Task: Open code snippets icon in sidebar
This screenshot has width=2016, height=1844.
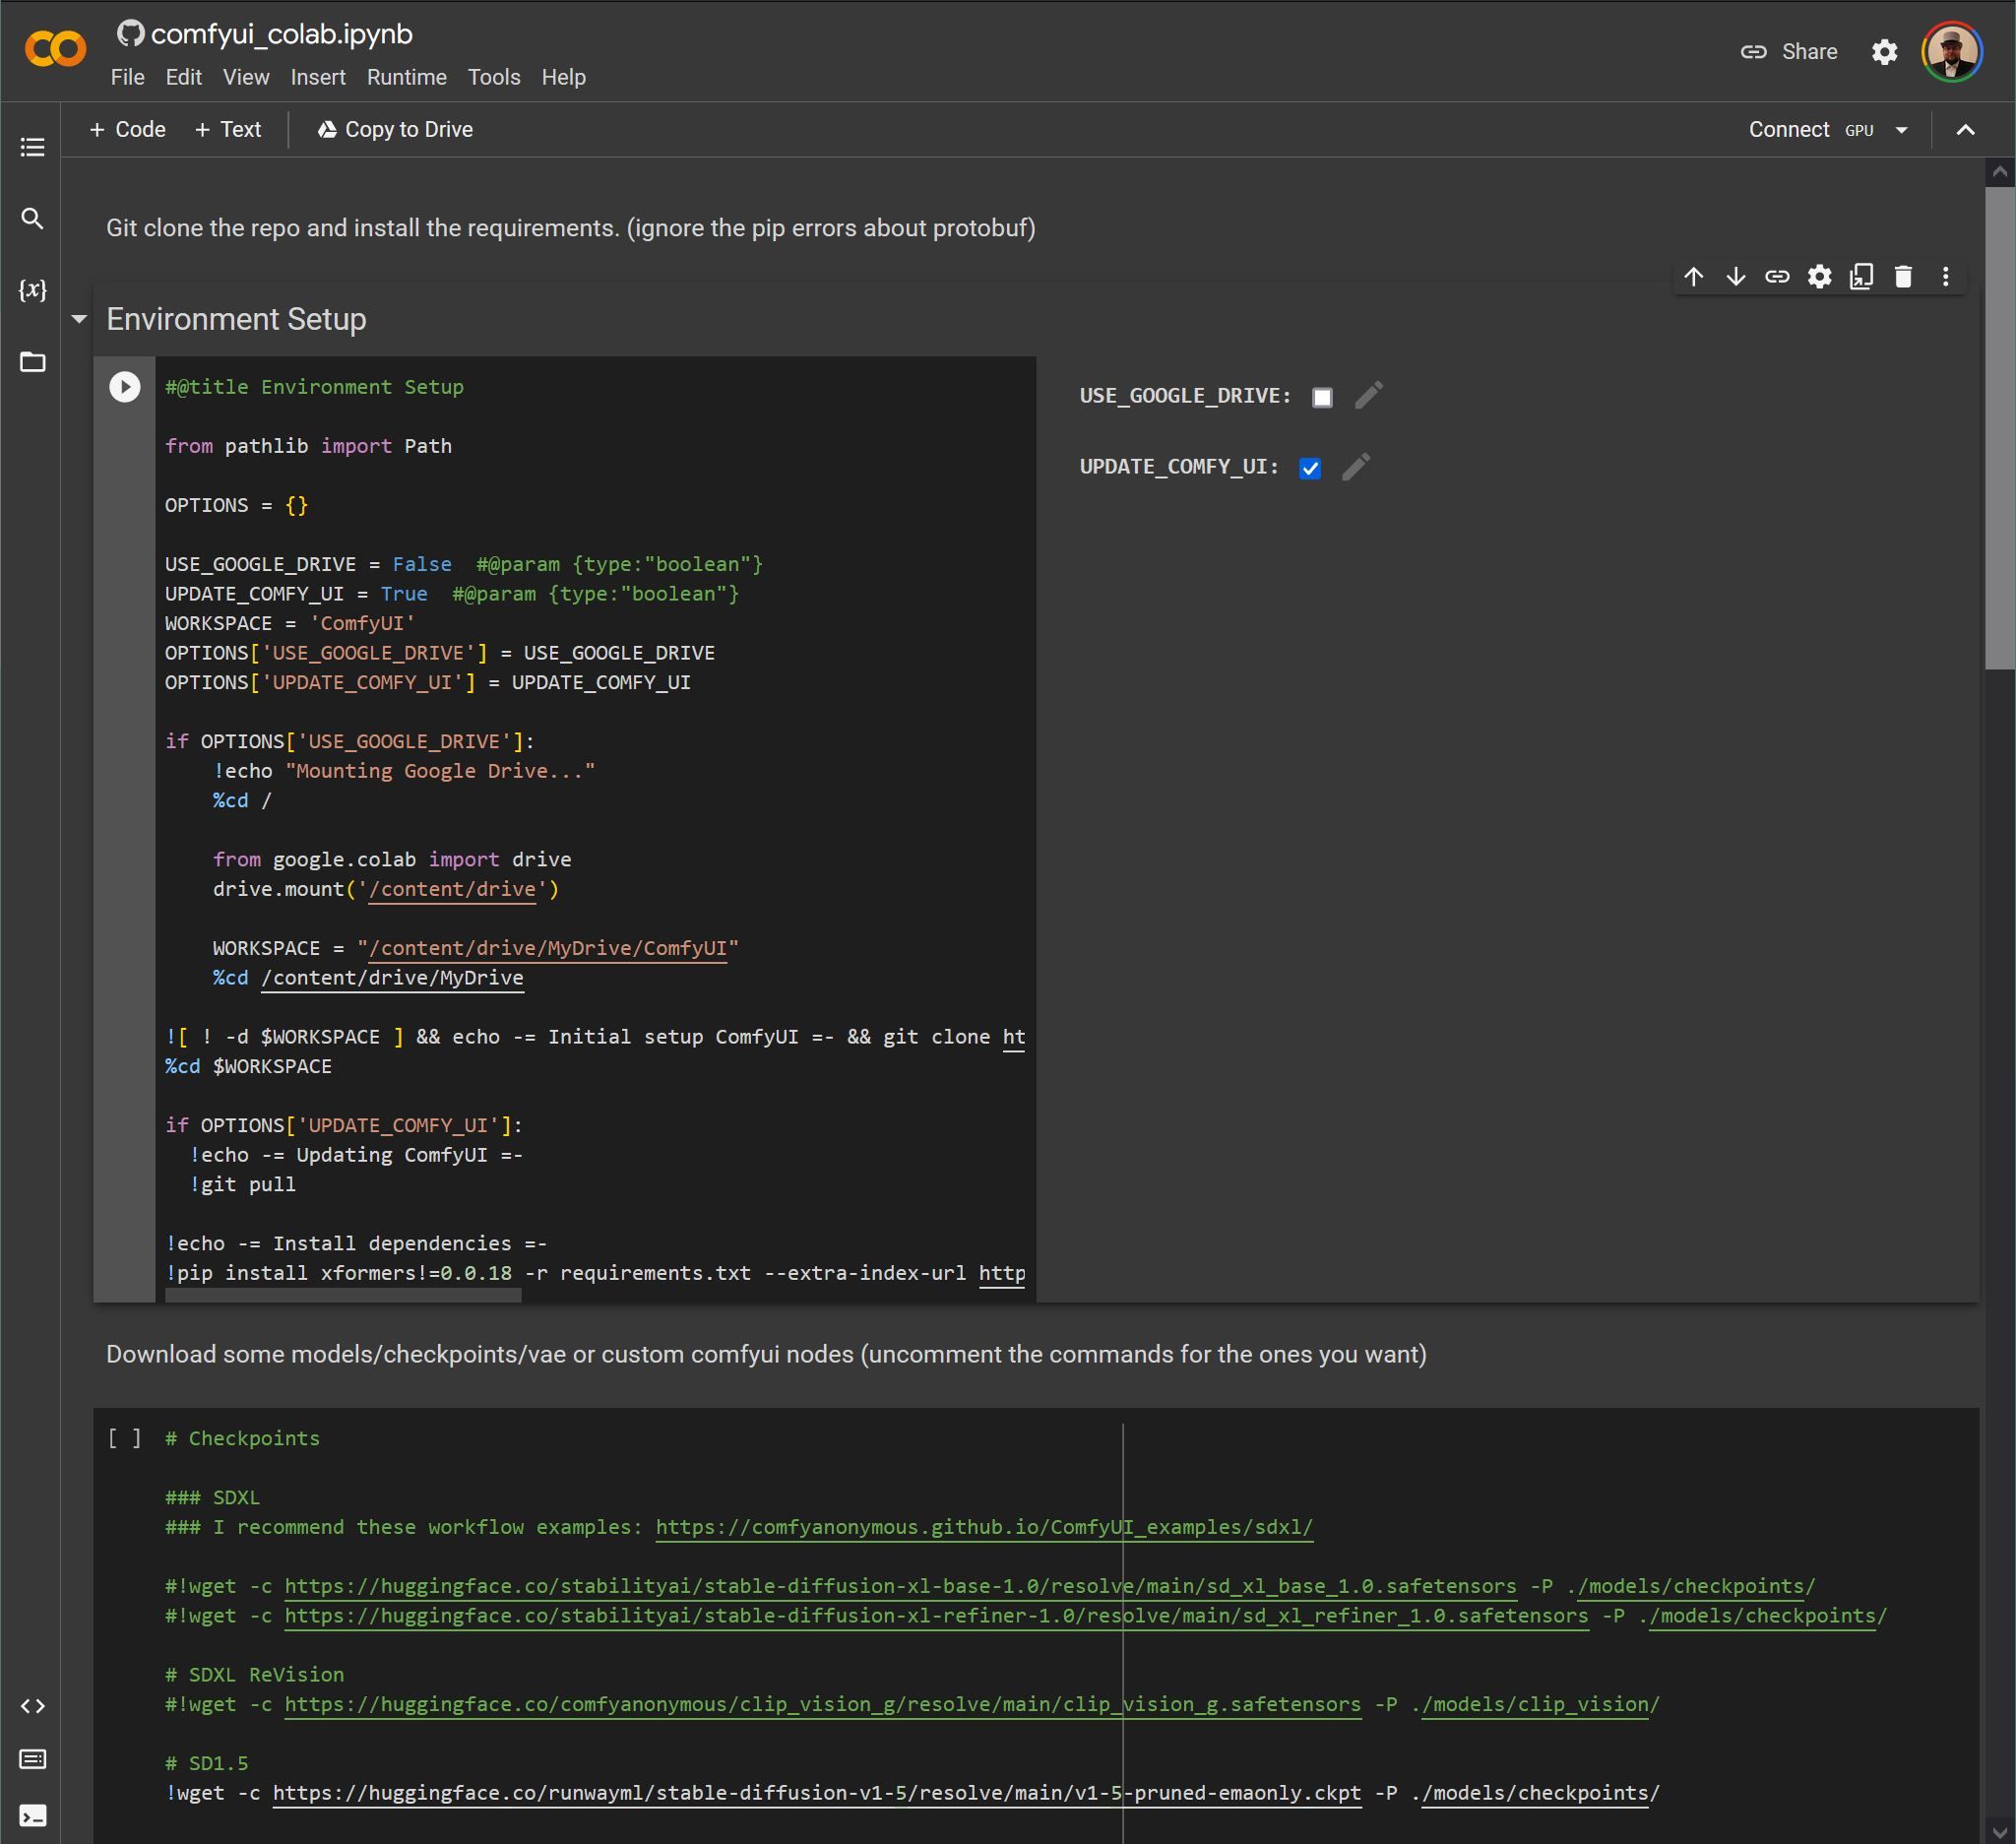Action: point(32,1706)
